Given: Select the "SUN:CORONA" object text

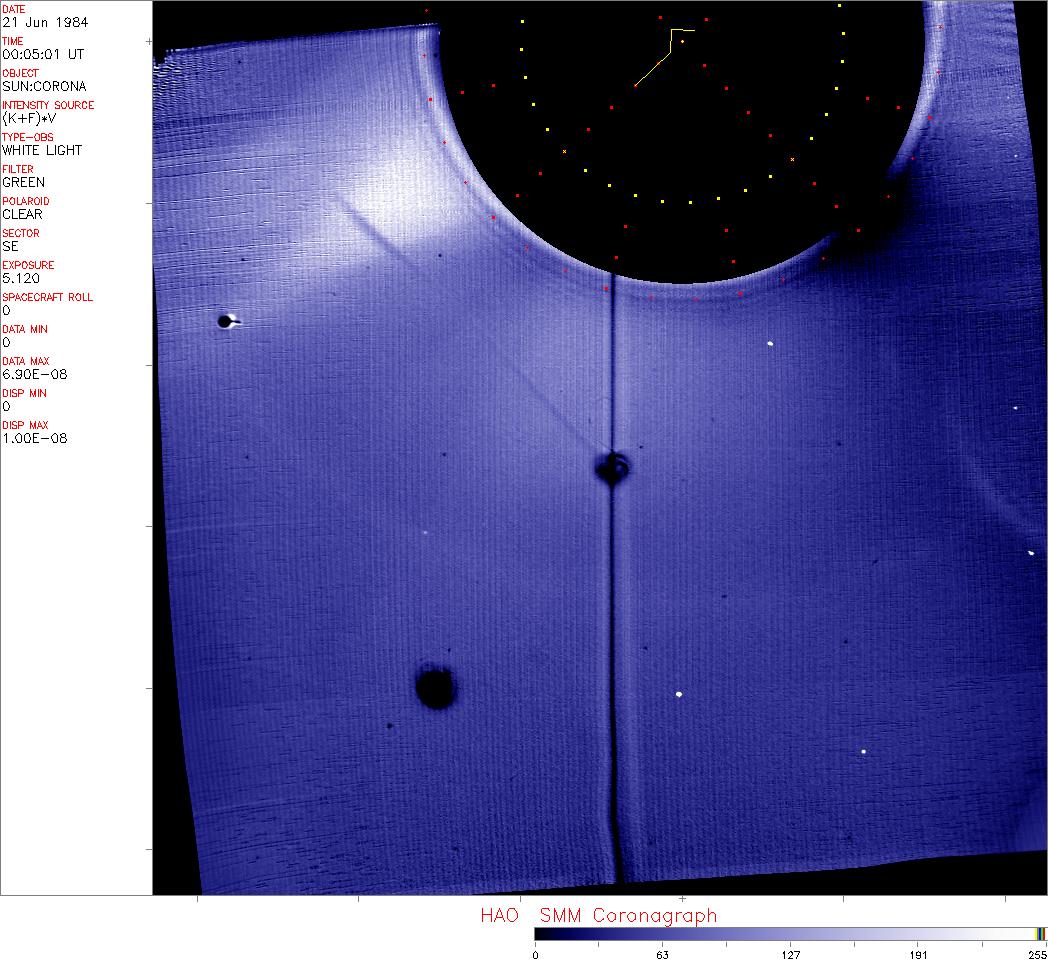Looking at the screenshot, I should tap(44, 86).
